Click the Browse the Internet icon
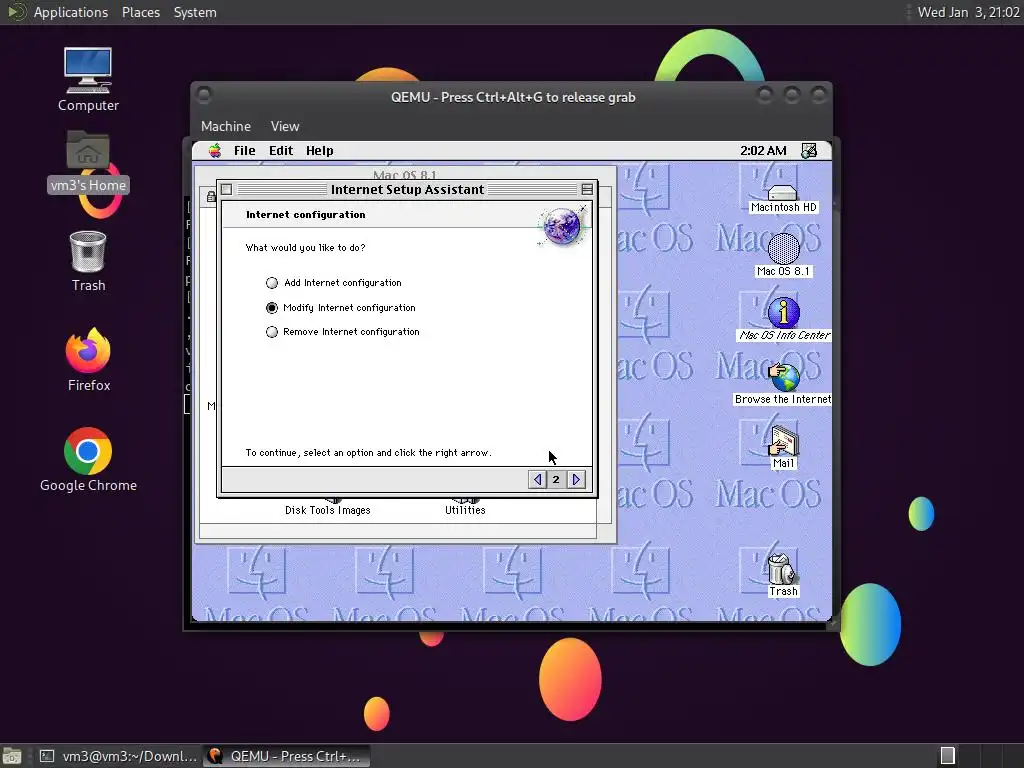 click(x=783, y=384)
